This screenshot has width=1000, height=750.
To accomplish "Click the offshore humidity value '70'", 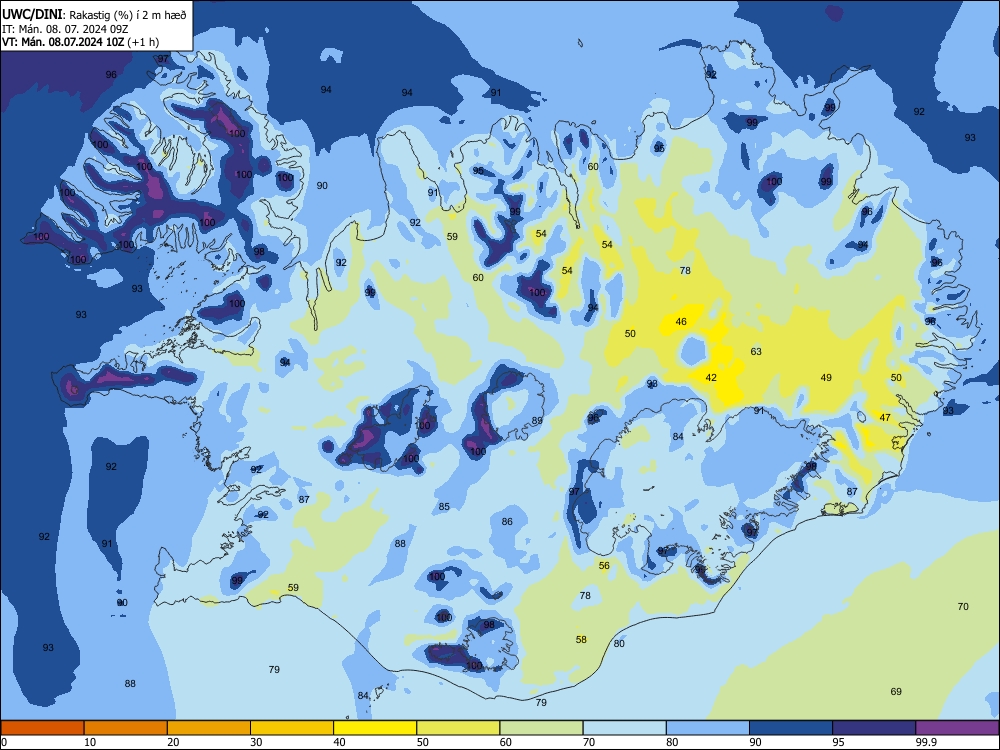I will pos(963,607).
